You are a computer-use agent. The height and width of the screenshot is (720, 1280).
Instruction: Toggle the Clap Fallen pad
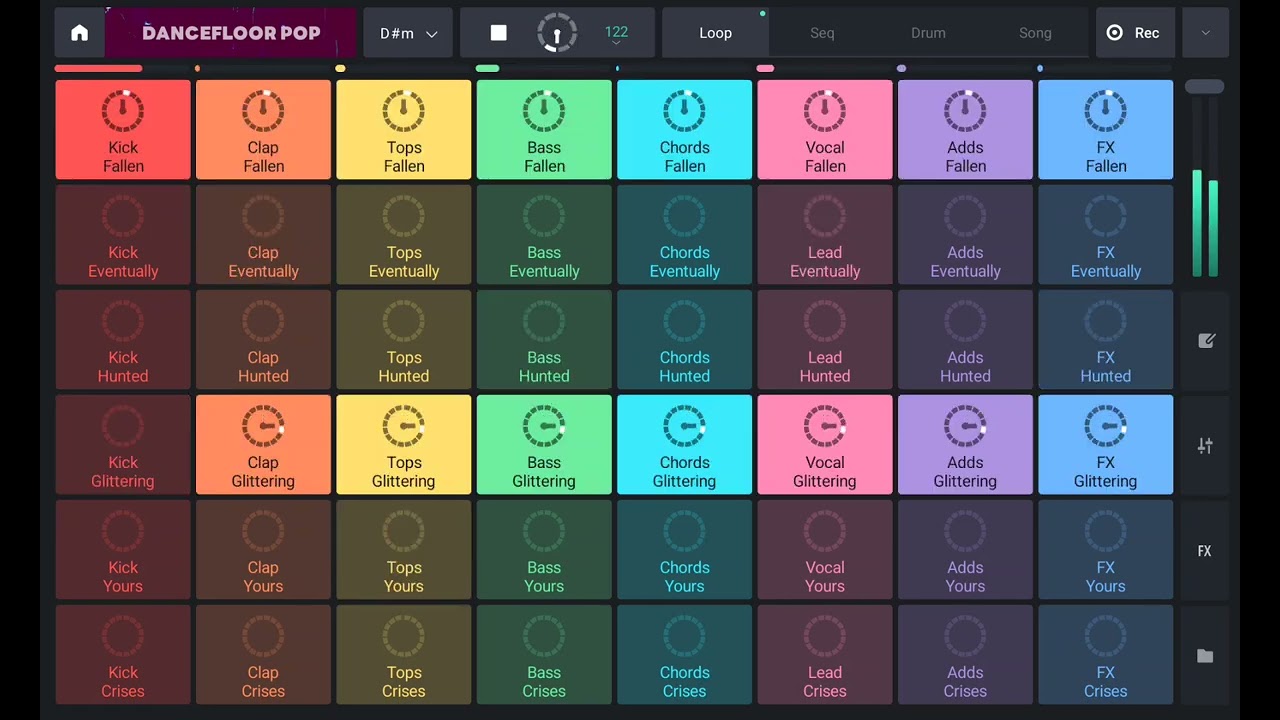click(x=263, y=130)
